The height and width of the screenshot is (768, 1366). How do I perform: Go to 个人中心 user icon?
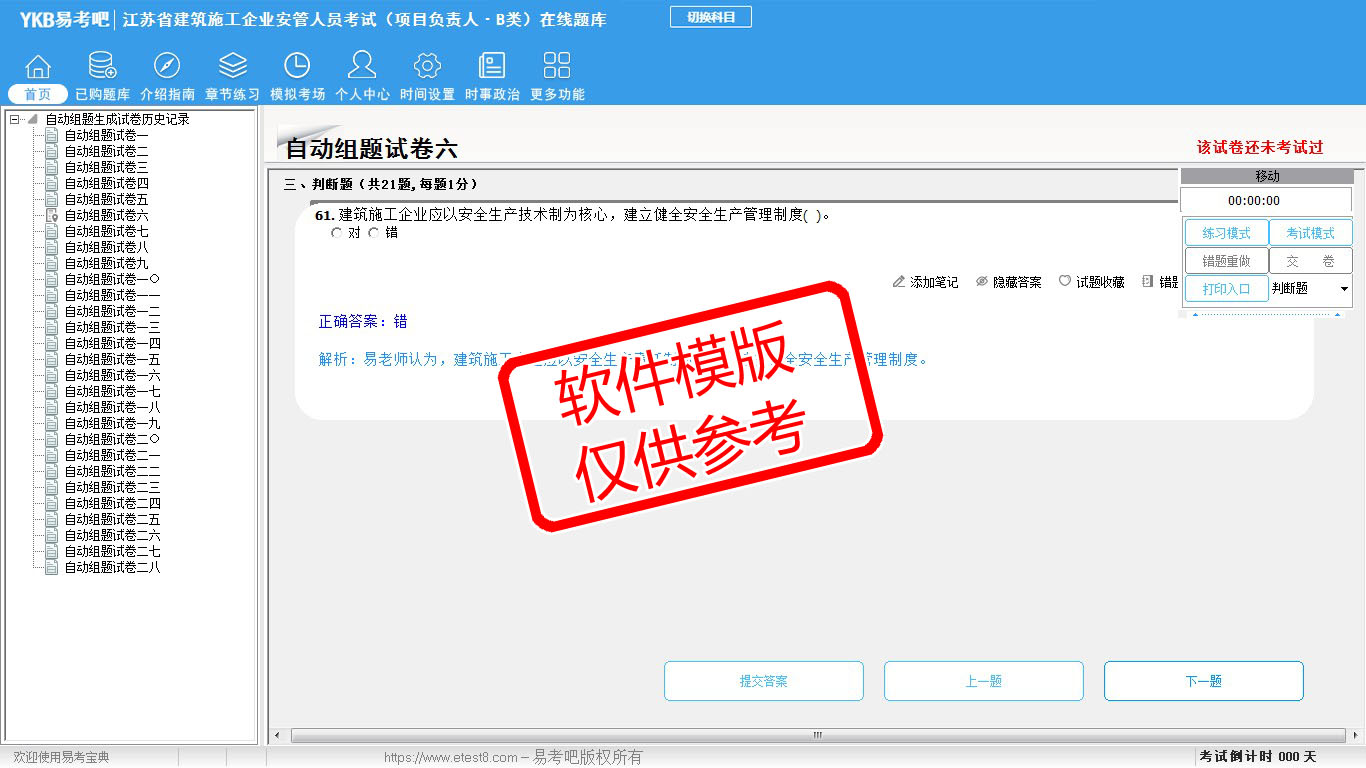pos(362,67)
